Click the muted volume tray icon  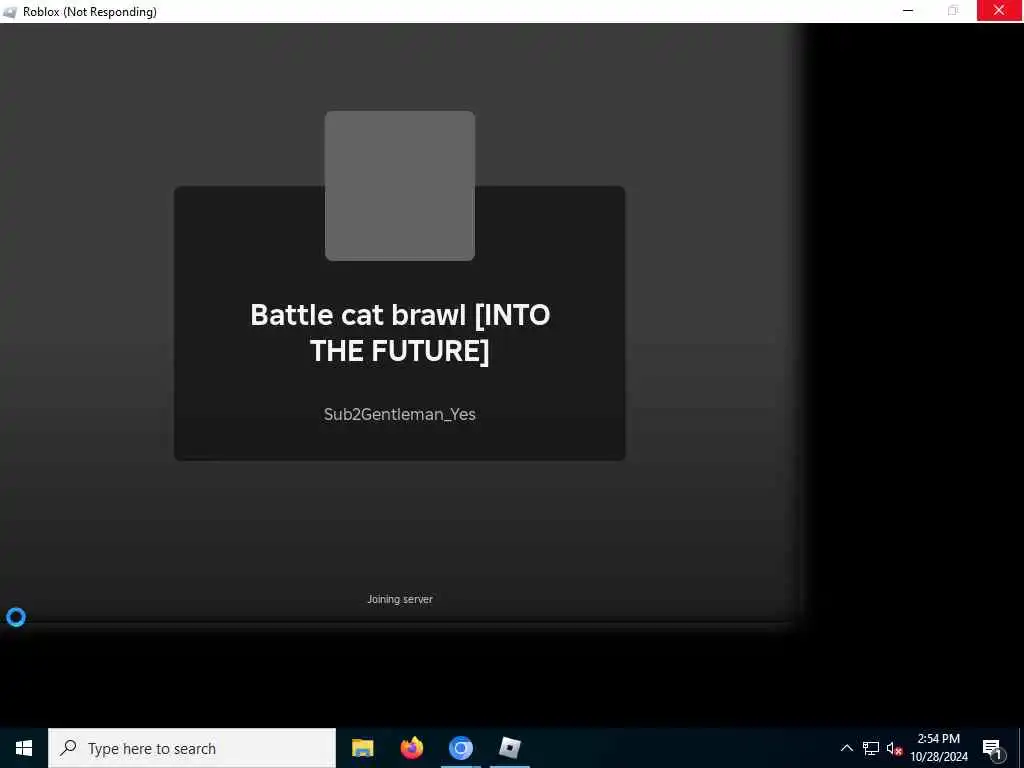(894, 748)
